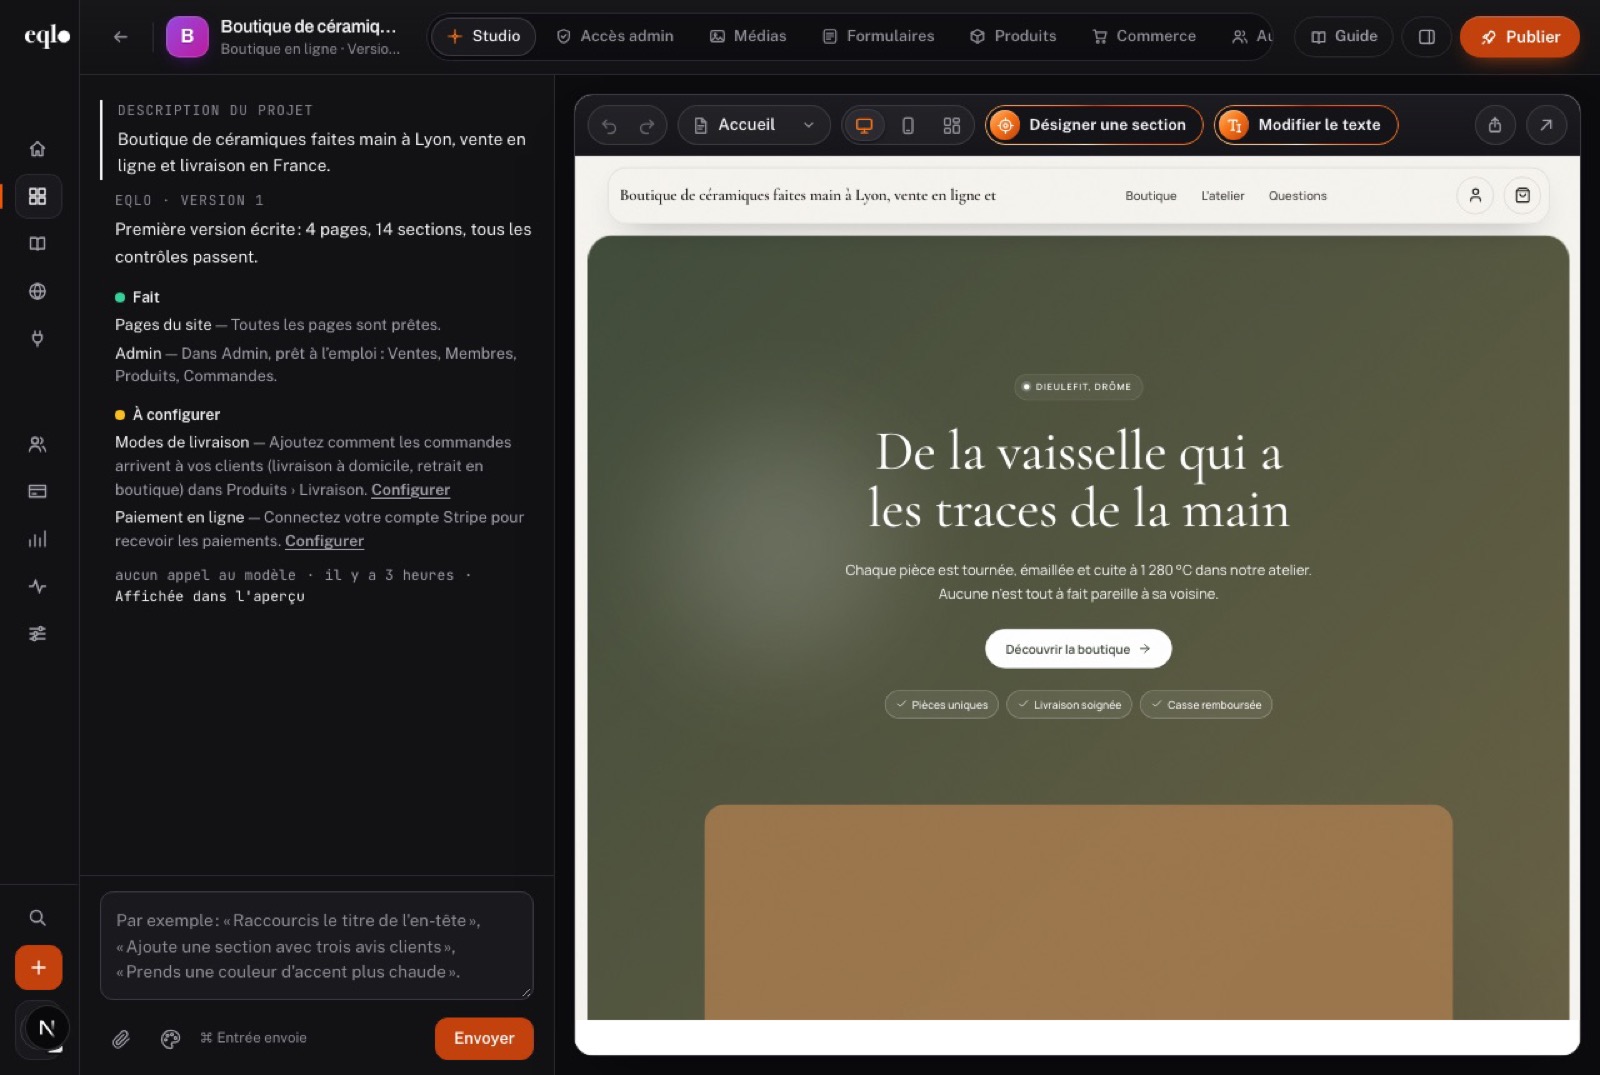The width and height of the screenshot is (1600, 1075).
Task: Open the globe icon in sidebar
Action: [37, 291]
